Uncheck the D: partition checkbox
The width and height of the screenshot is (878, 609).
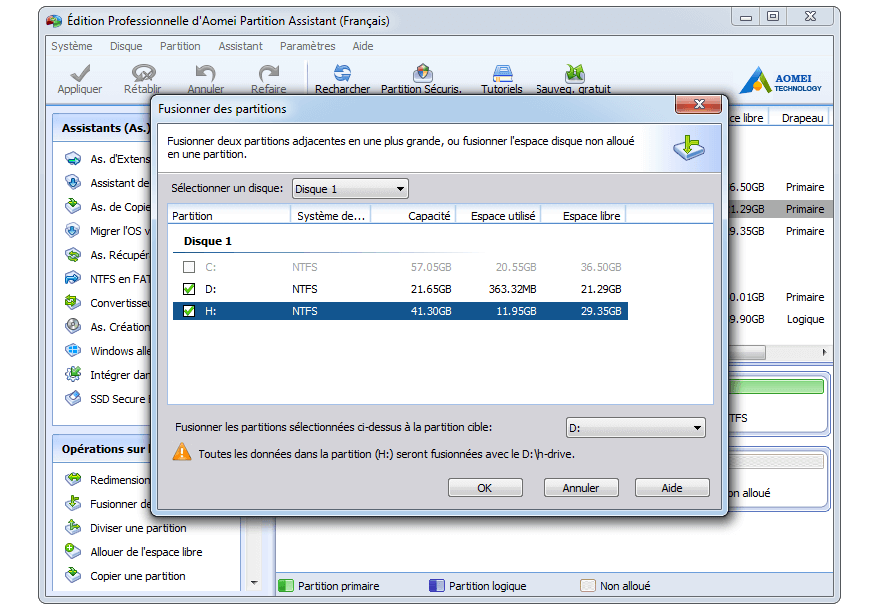(x=189, y=289)
